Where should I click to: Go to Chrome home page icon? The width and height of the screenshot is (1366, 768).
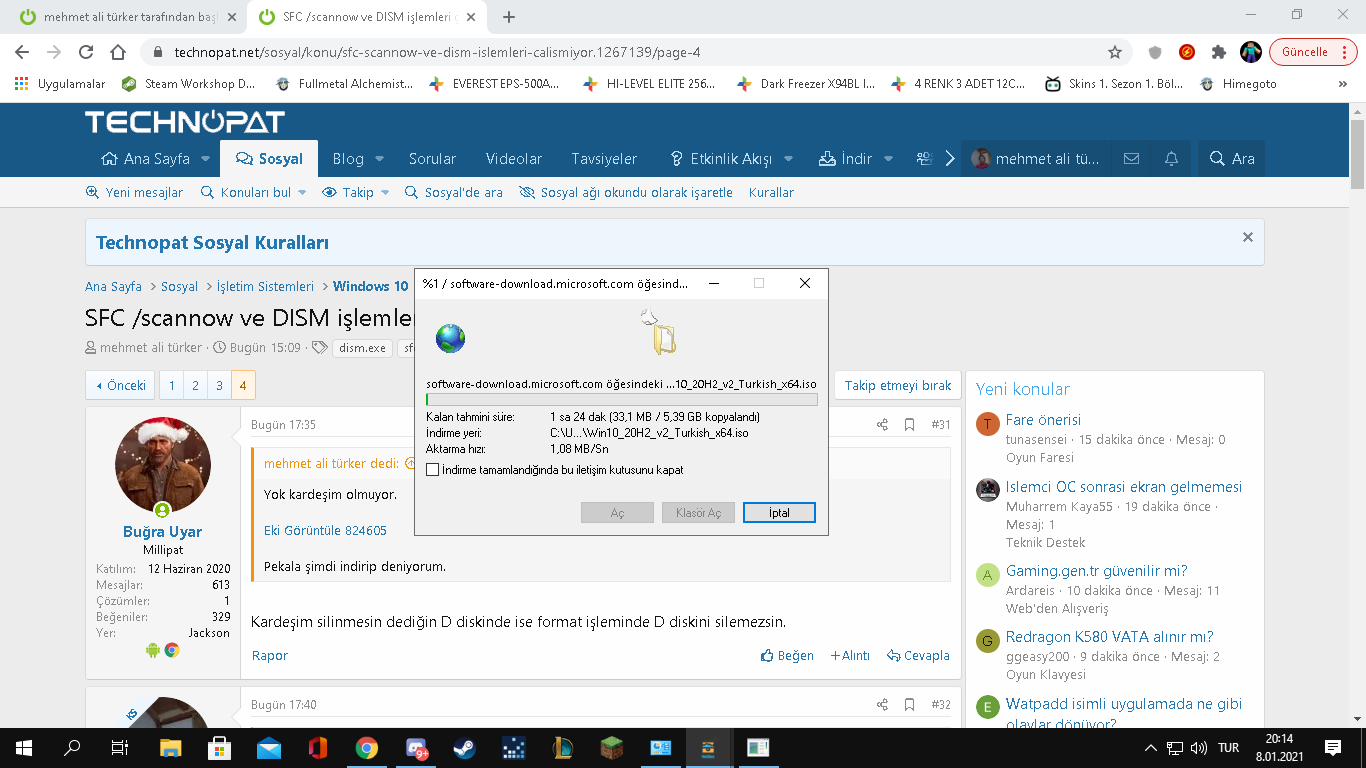coord(118,52)
